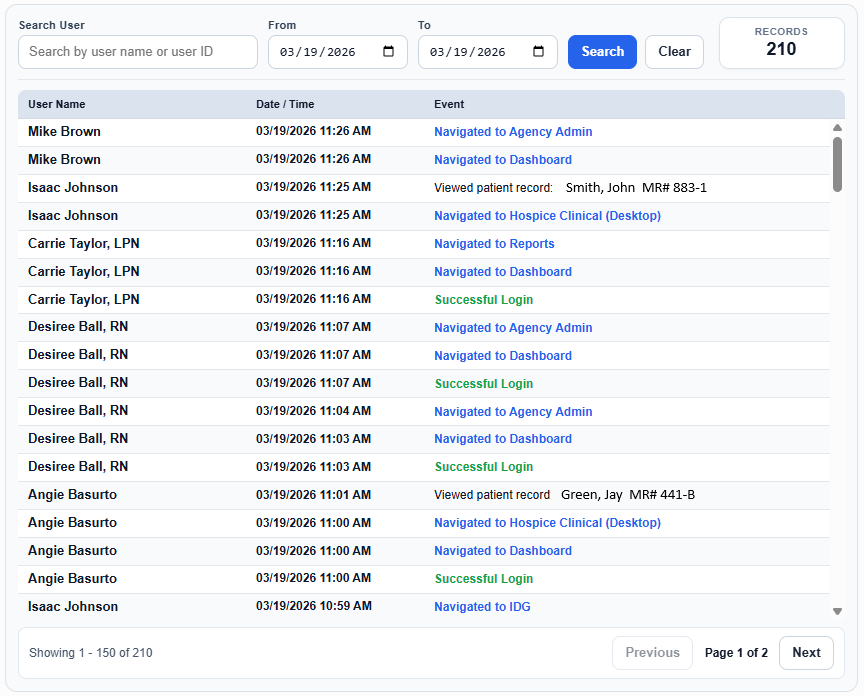The width and height of the screenshot is (864, 696).
Task: Click Desiree Ball's 11:07 AM Successful Login
Action: point(484,384)
